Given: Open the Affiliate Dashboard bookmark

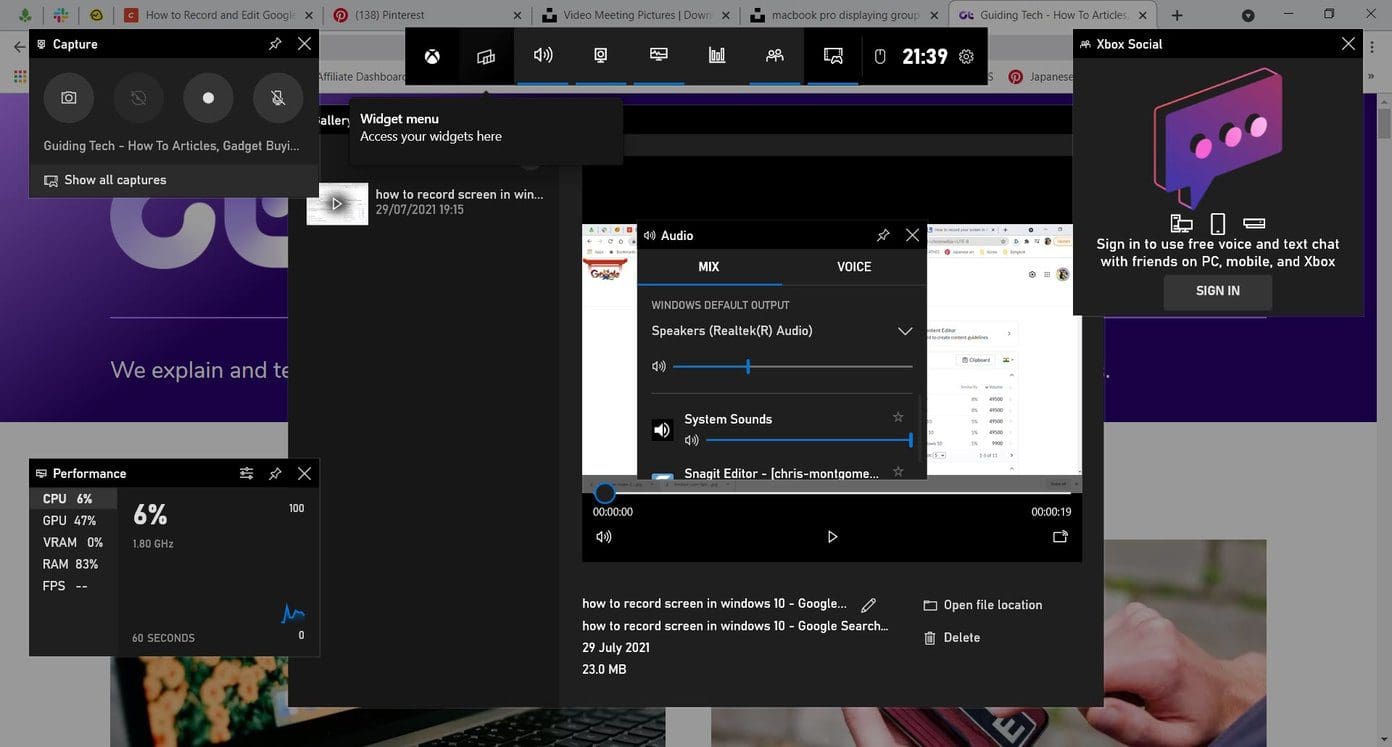Looking at the screenshot, I should click(362, 77).
